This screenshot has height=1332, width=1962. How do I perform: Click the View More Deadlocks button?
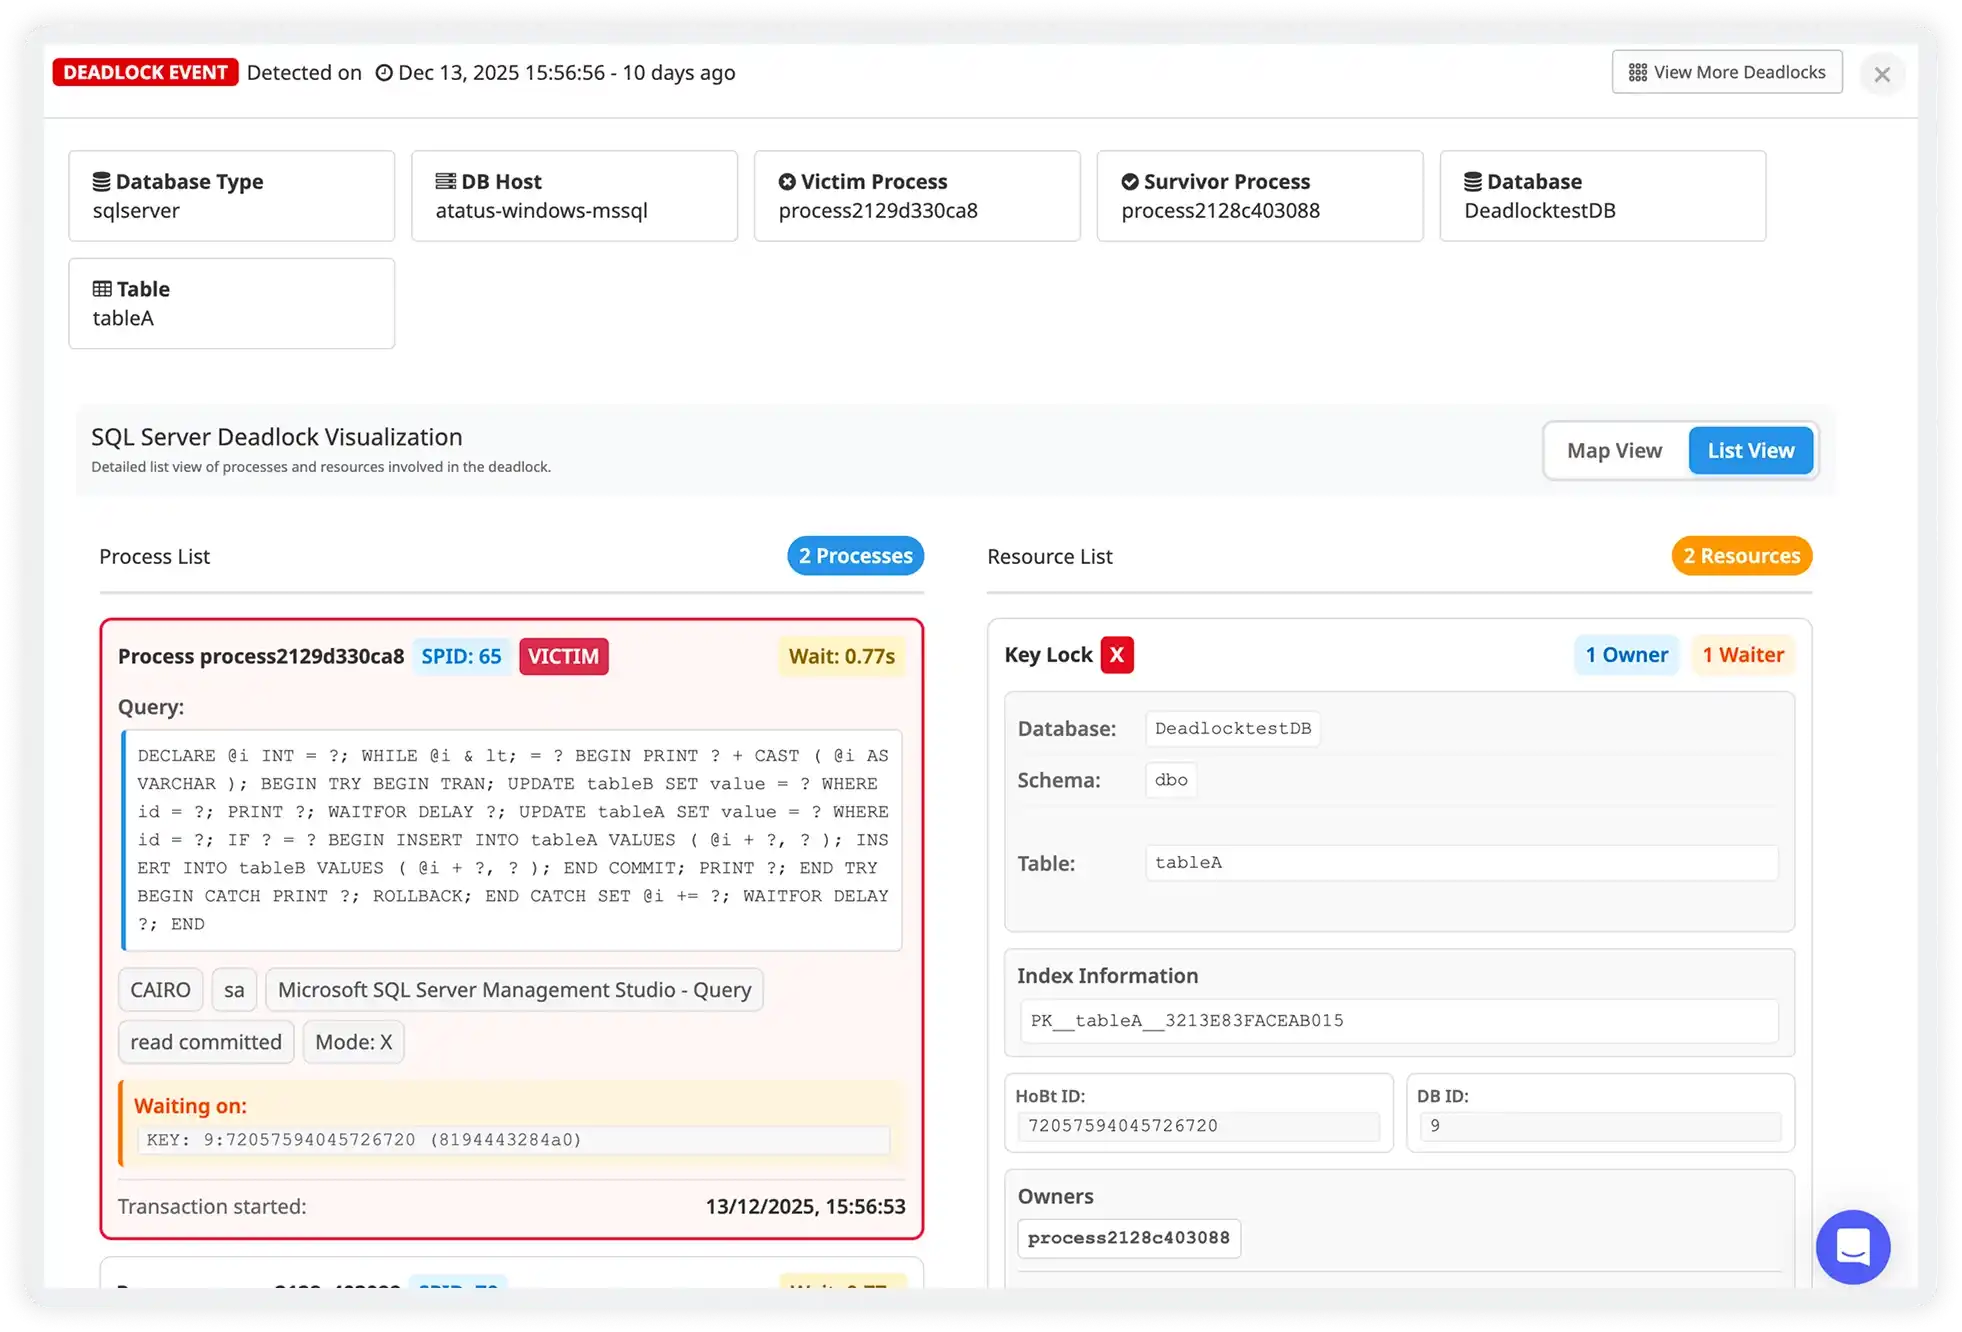coord(1727,73)
